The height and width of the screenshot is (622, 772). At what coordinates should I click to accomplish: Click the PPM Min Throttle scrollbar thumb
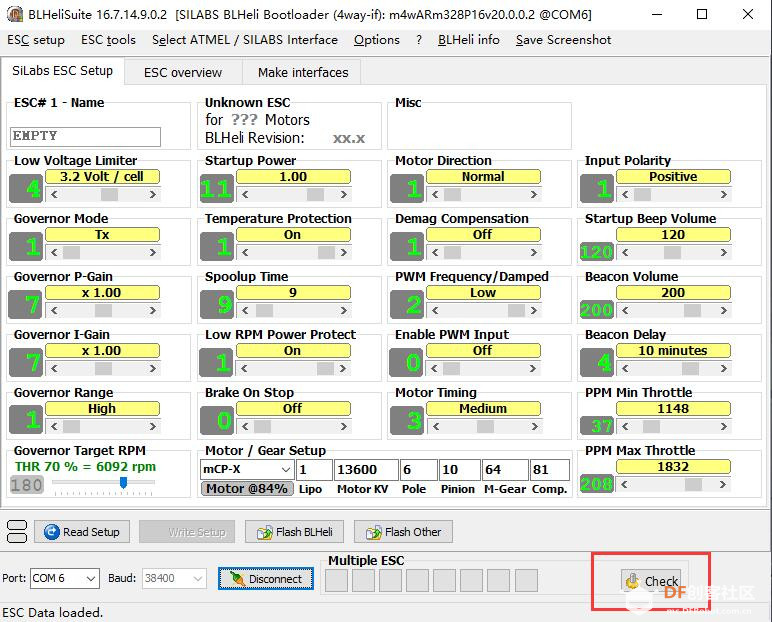pos(651,426)
